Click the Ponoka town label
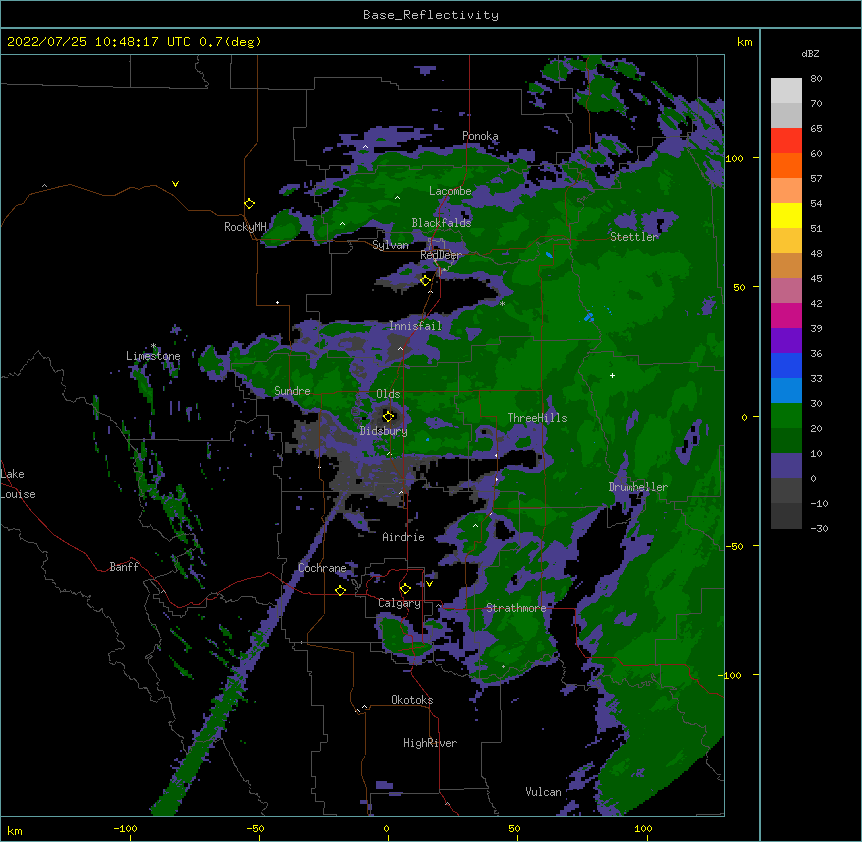This screenshot has width=862, height=842. [x=480, y=136]
